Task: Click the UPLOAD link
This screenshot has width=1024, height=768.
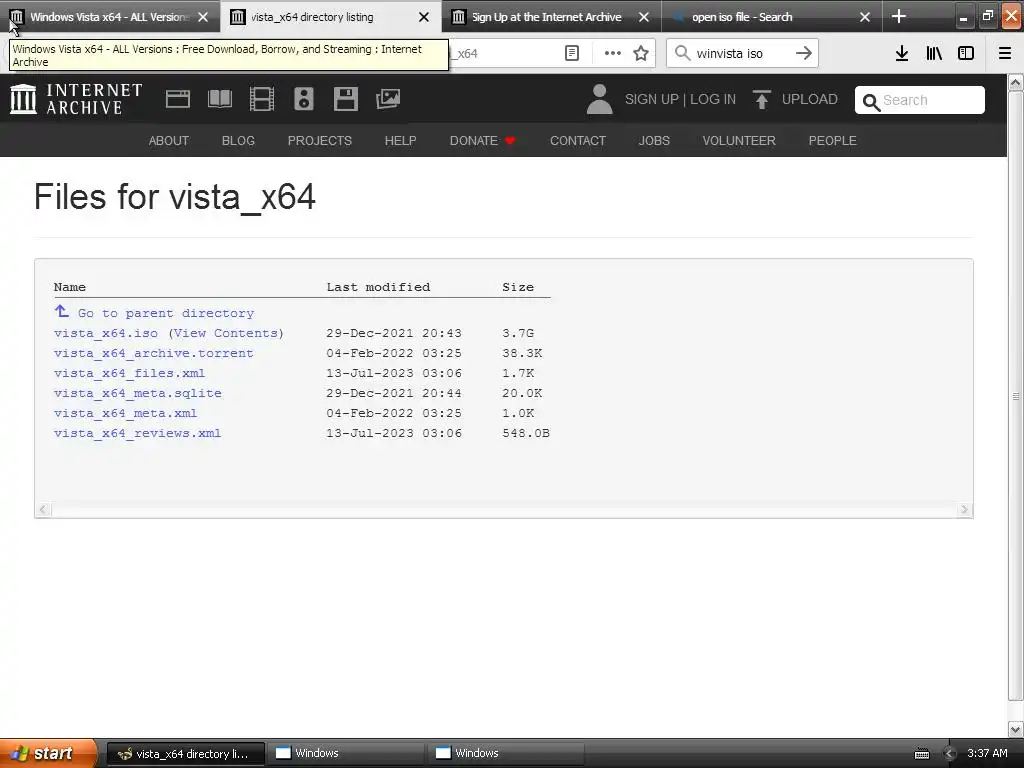Action: tap(810, 99)
